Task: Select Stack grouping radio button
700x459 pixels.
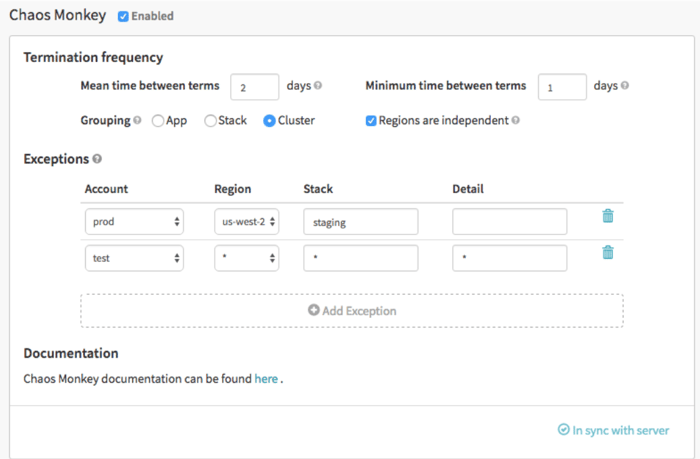Action: pos(210,121)
